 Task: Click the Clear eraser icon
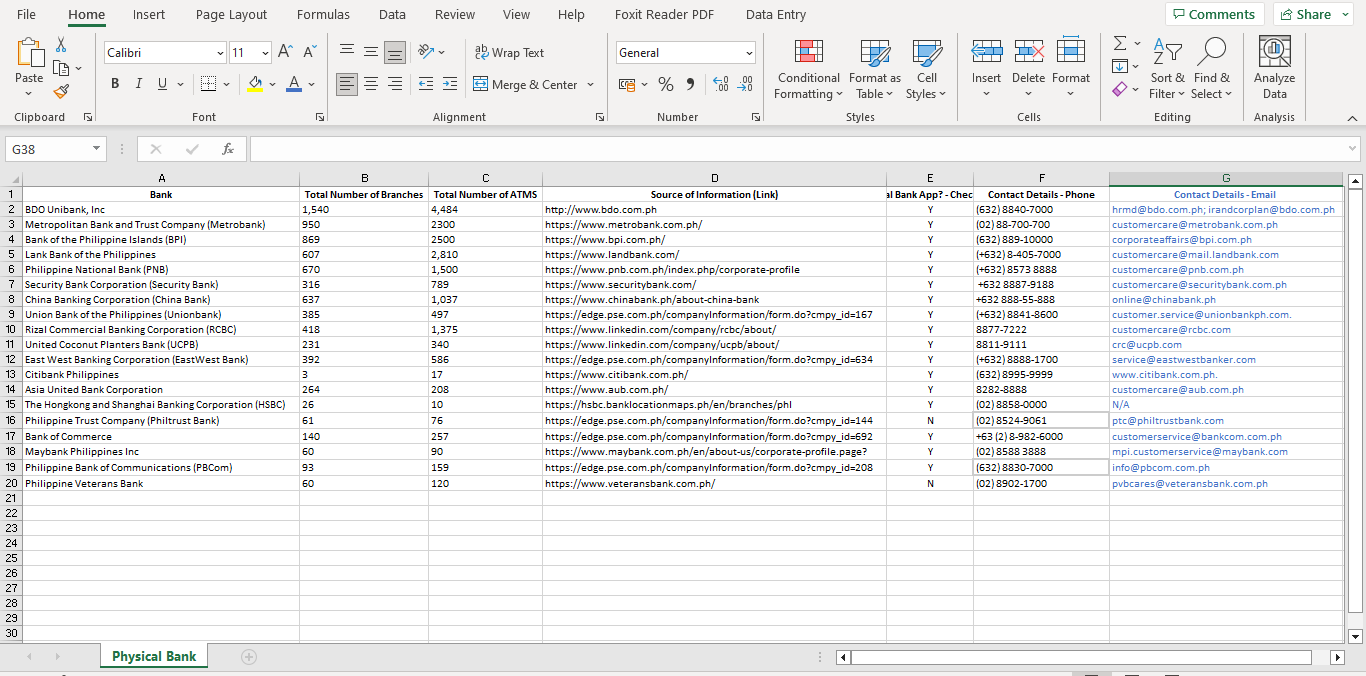click(x=1120, y=89)
